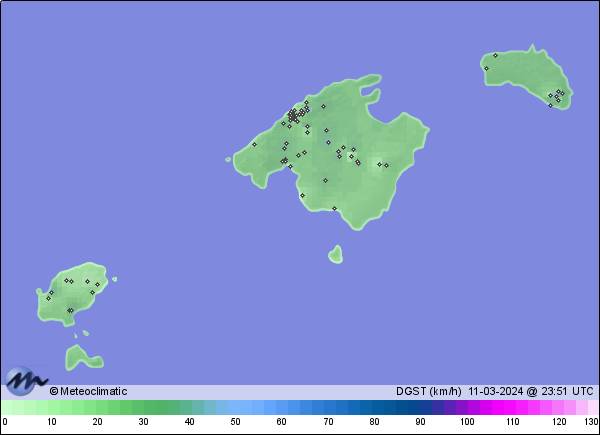Click Cabrera island south of Mallorca
Screen dimensions: 600x435
point(336,255)
